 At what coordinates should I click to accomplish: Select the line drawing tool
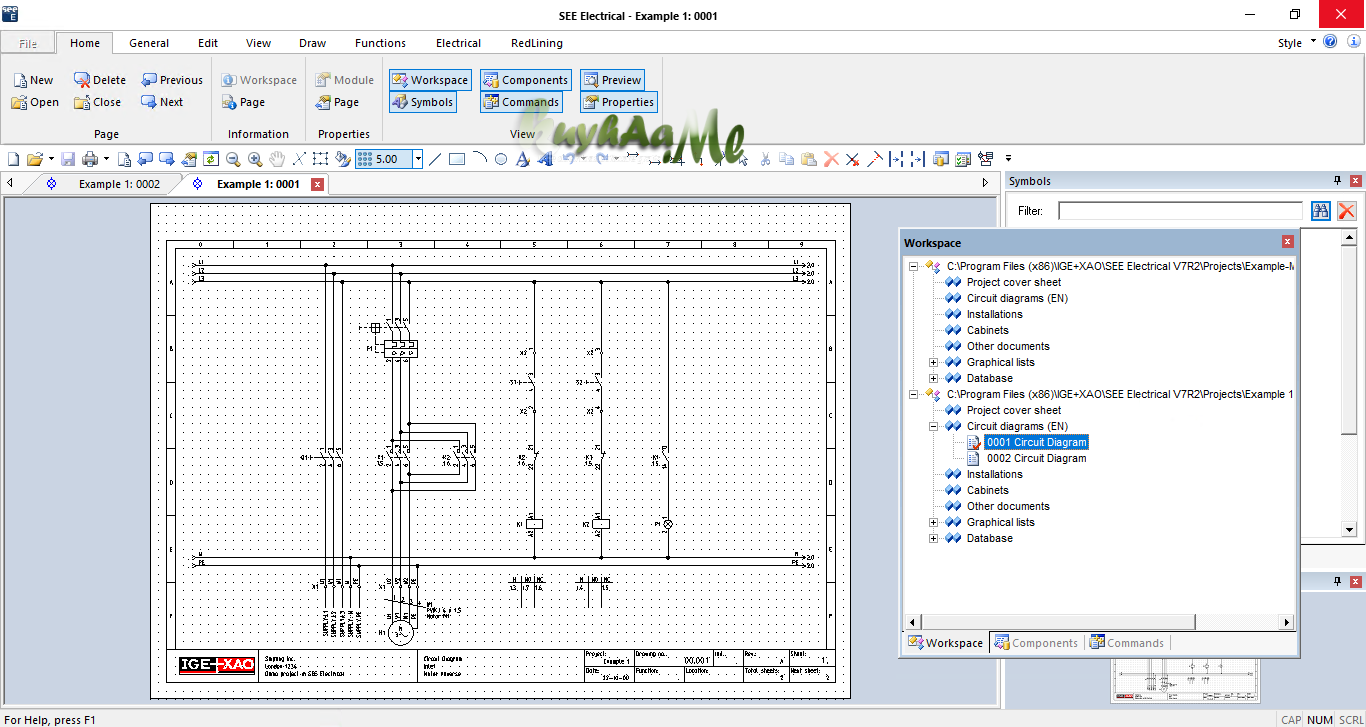[435, 159]
